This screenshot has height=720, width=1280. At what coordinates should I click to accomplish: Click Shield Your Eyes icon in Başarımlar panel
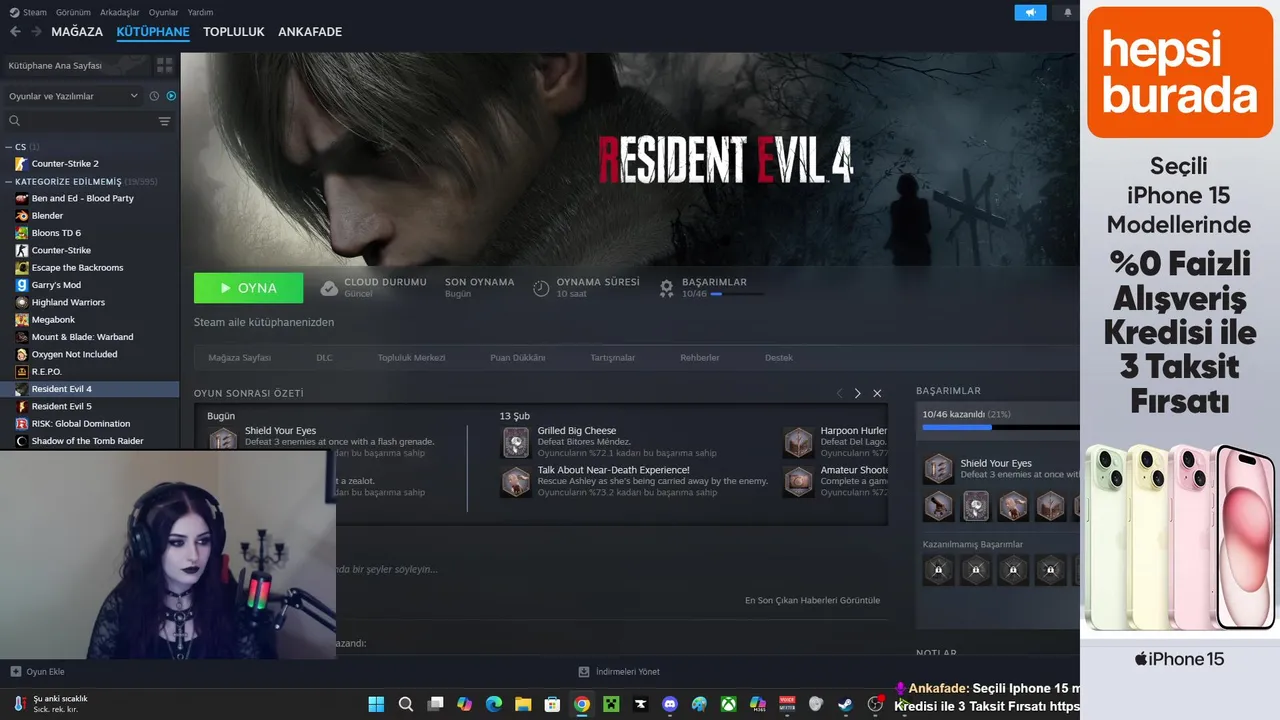938,468
